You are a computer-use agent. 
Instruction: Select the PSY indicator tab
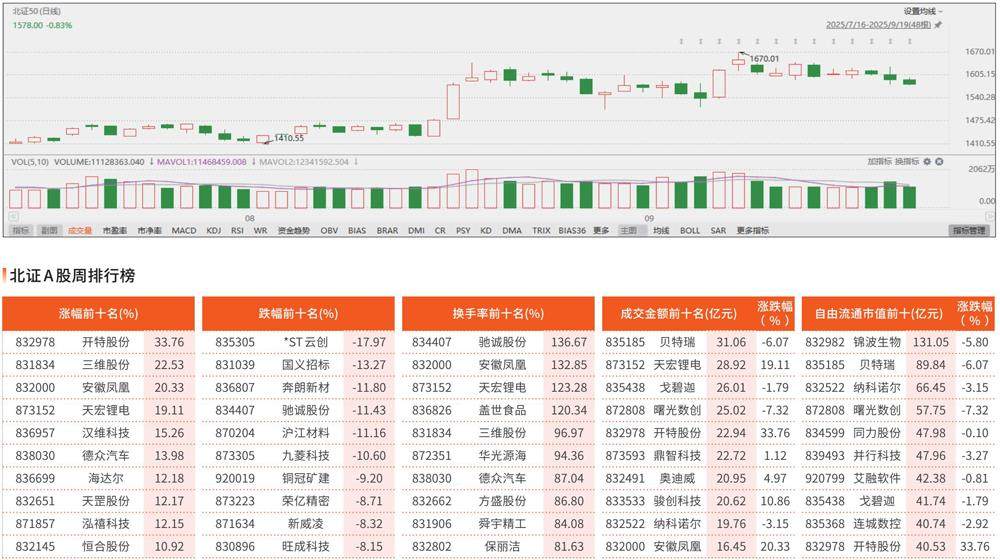point(463,230)
